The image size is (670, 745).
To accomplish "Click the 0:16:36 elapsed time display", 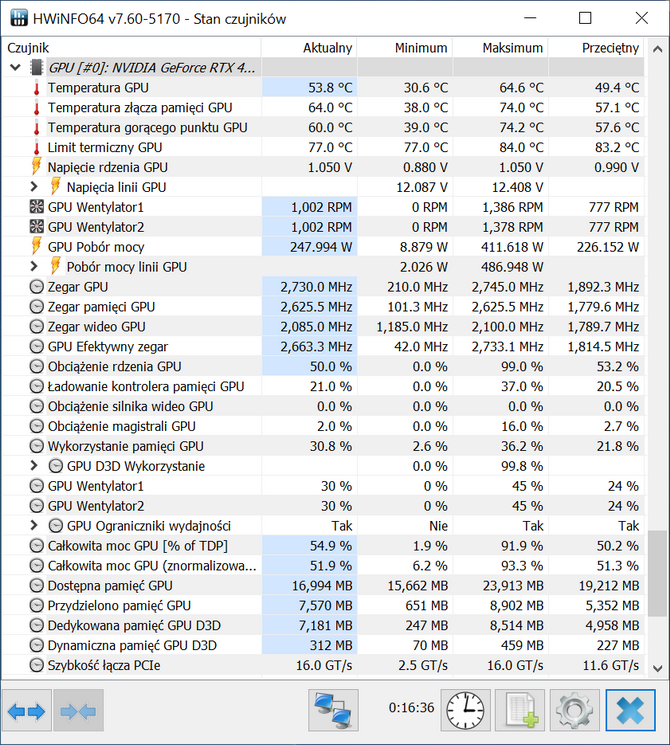I will point(412,708).
